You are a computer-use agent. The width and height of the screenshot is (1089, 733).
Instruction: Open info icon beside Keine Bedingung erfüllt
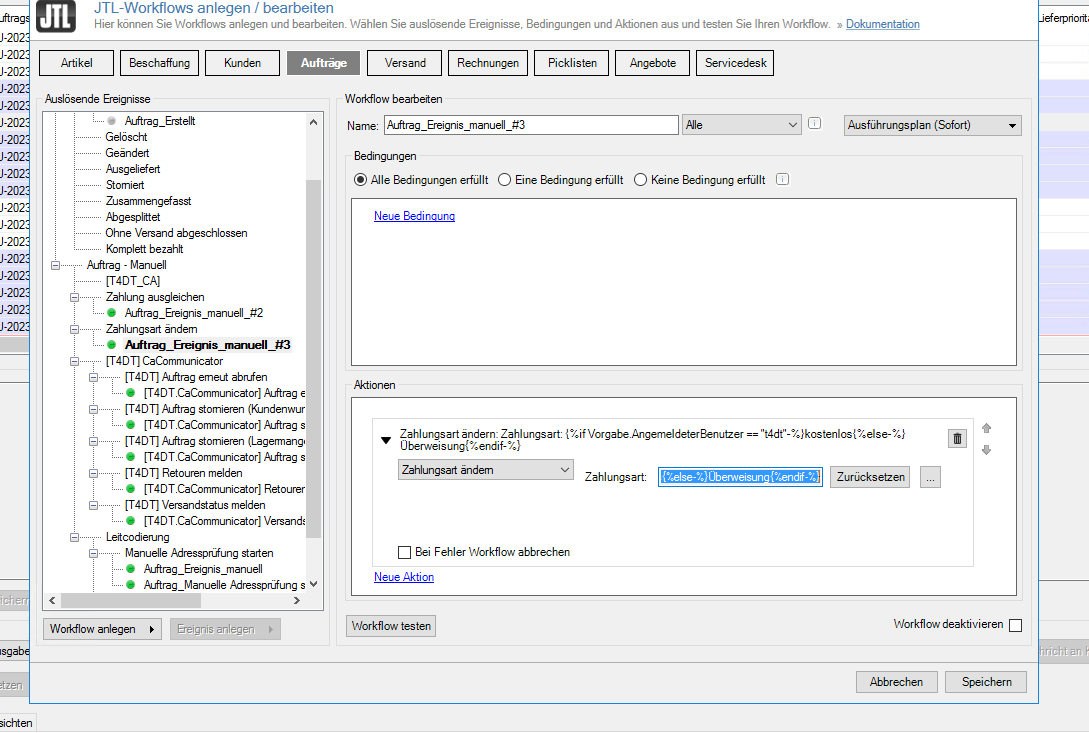[x=783, y=179]
